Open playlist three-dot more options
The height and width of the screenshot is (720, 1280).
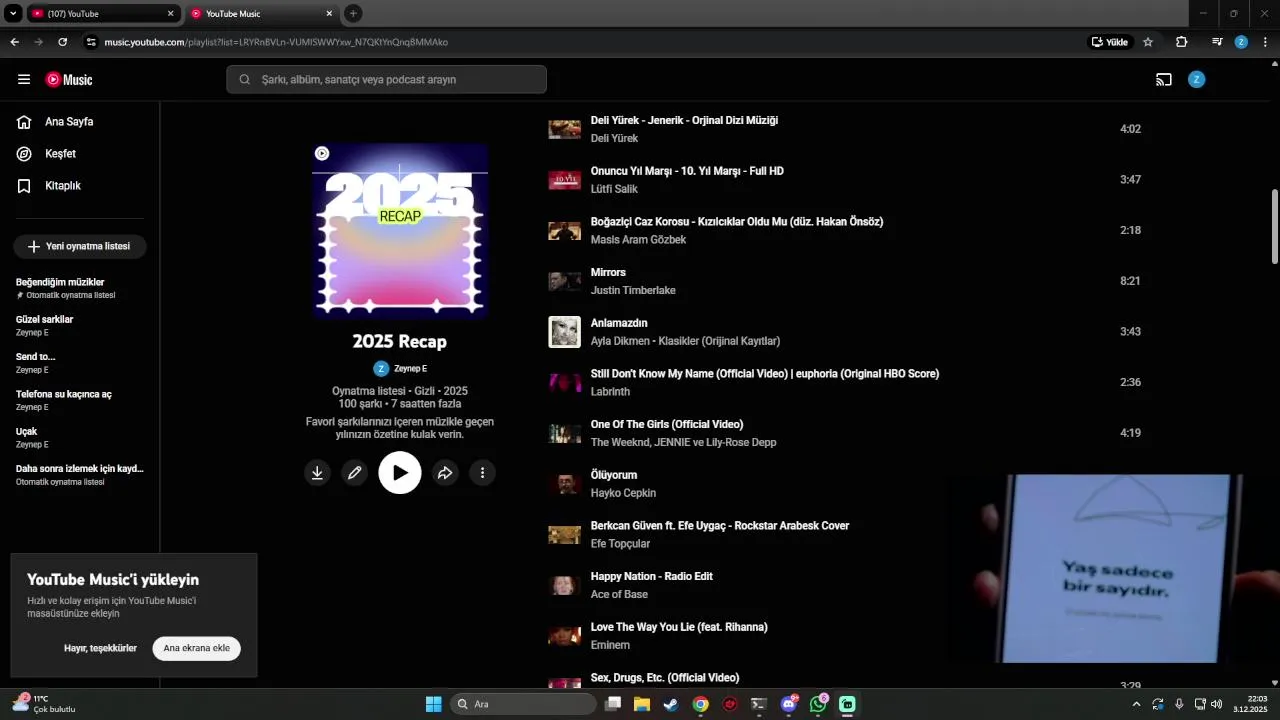(482, 473)
